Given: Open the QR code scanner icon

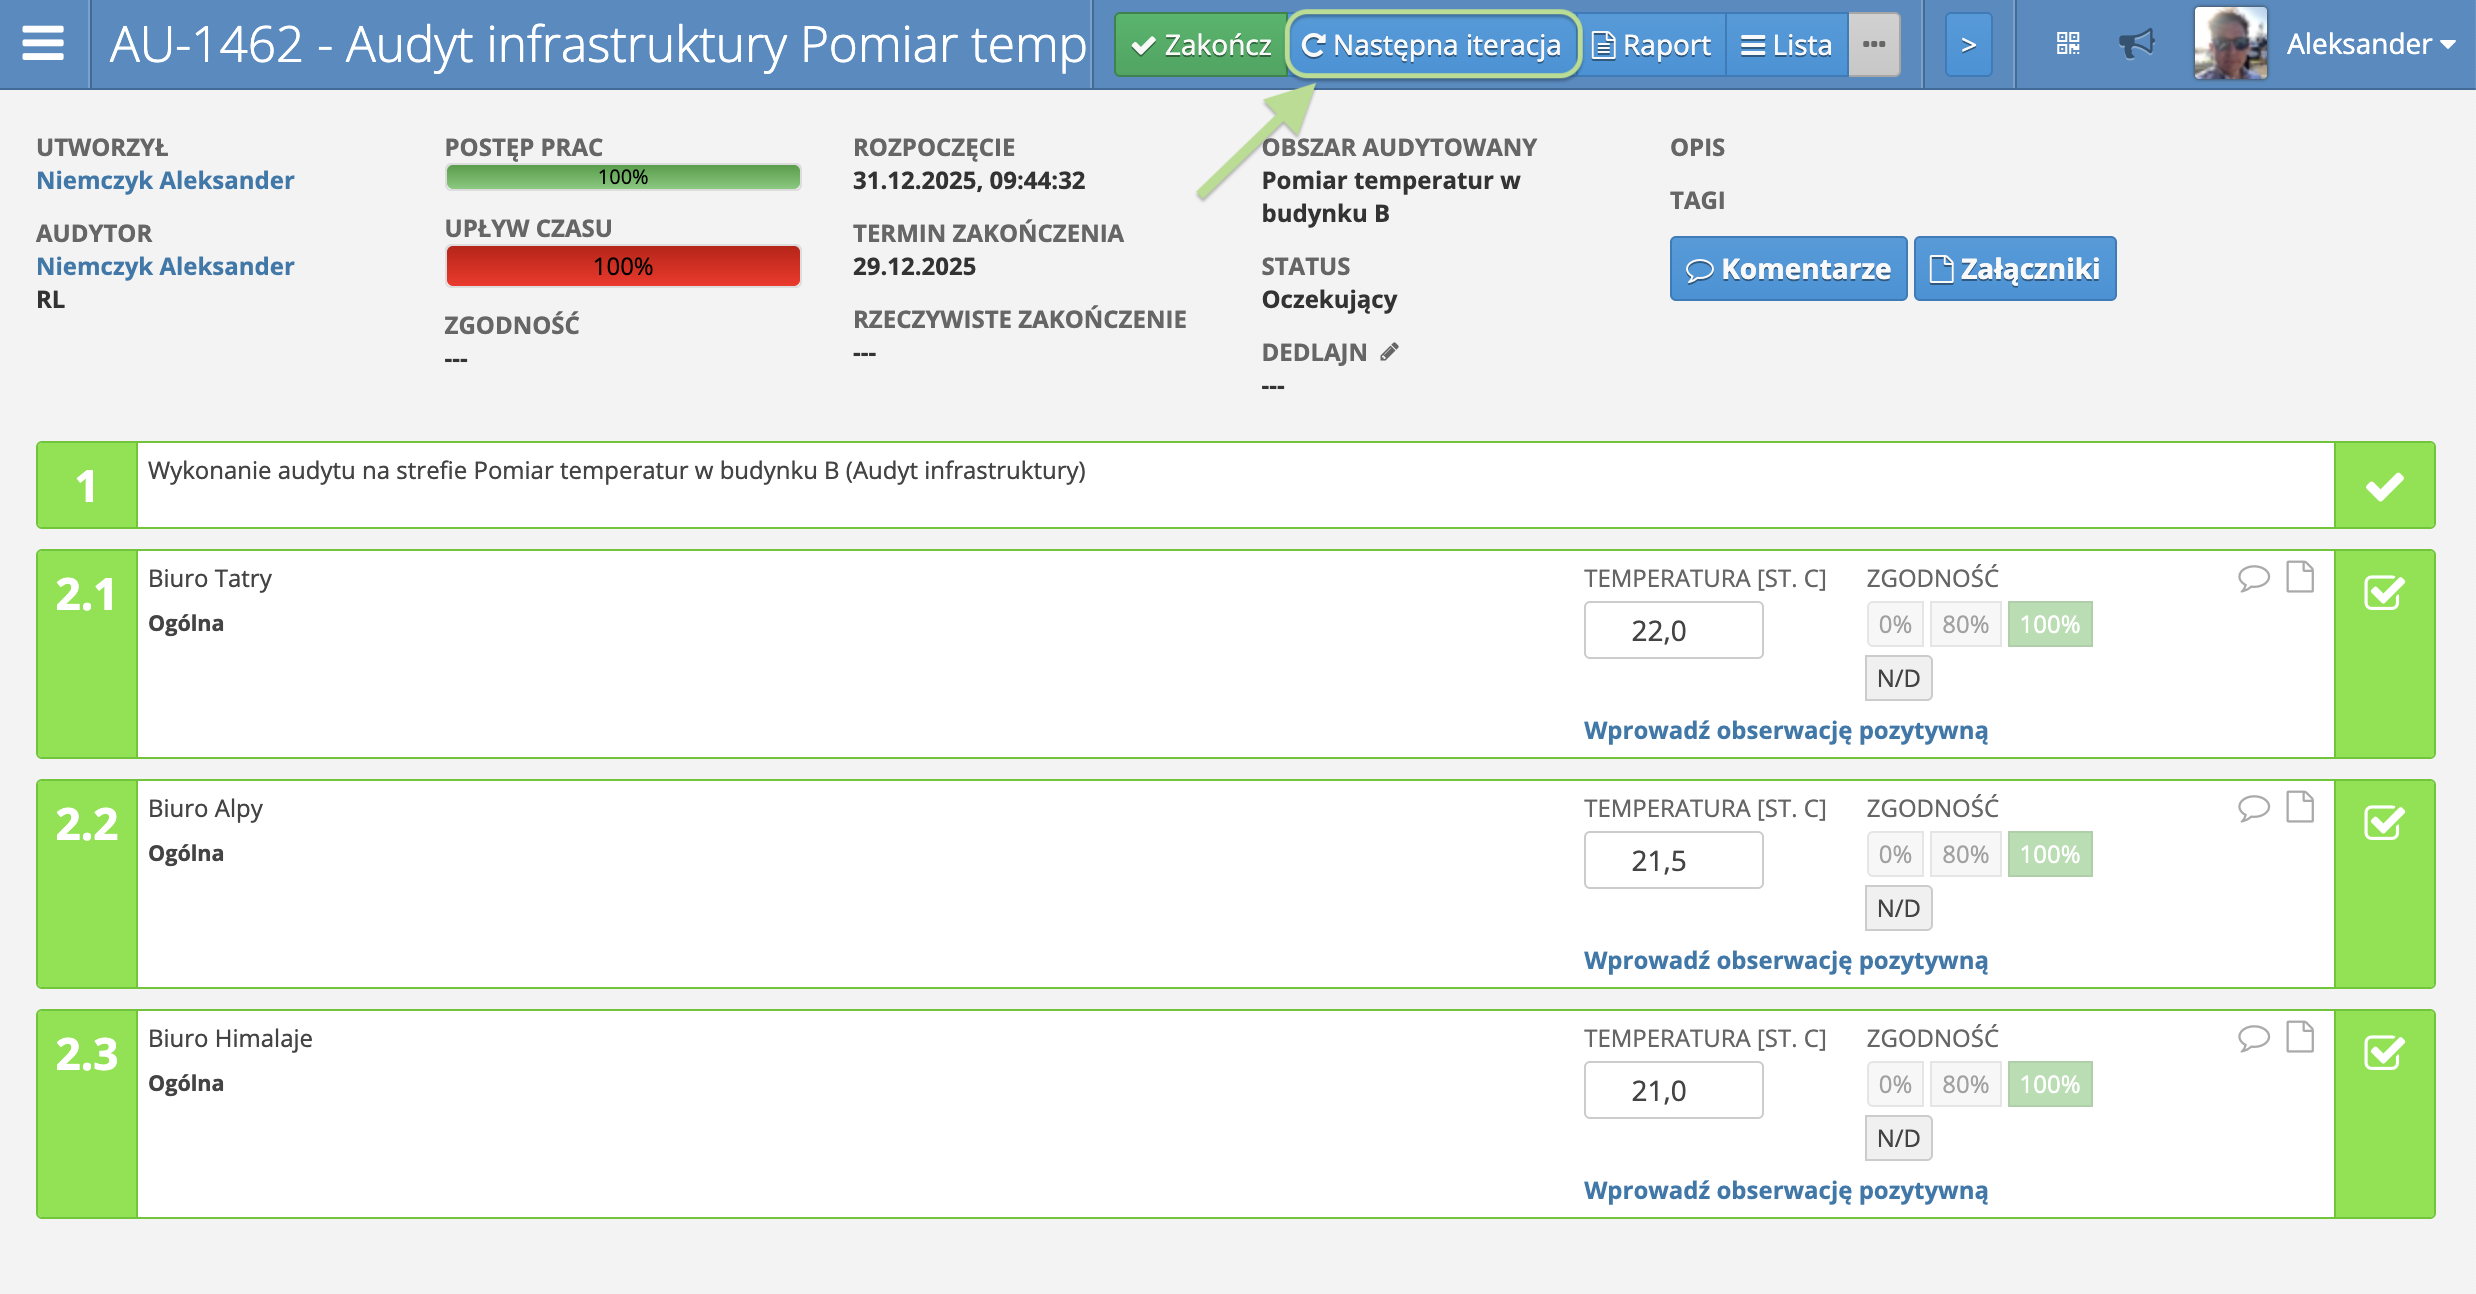Looking at the screenshot, I should pos(2068,43).
